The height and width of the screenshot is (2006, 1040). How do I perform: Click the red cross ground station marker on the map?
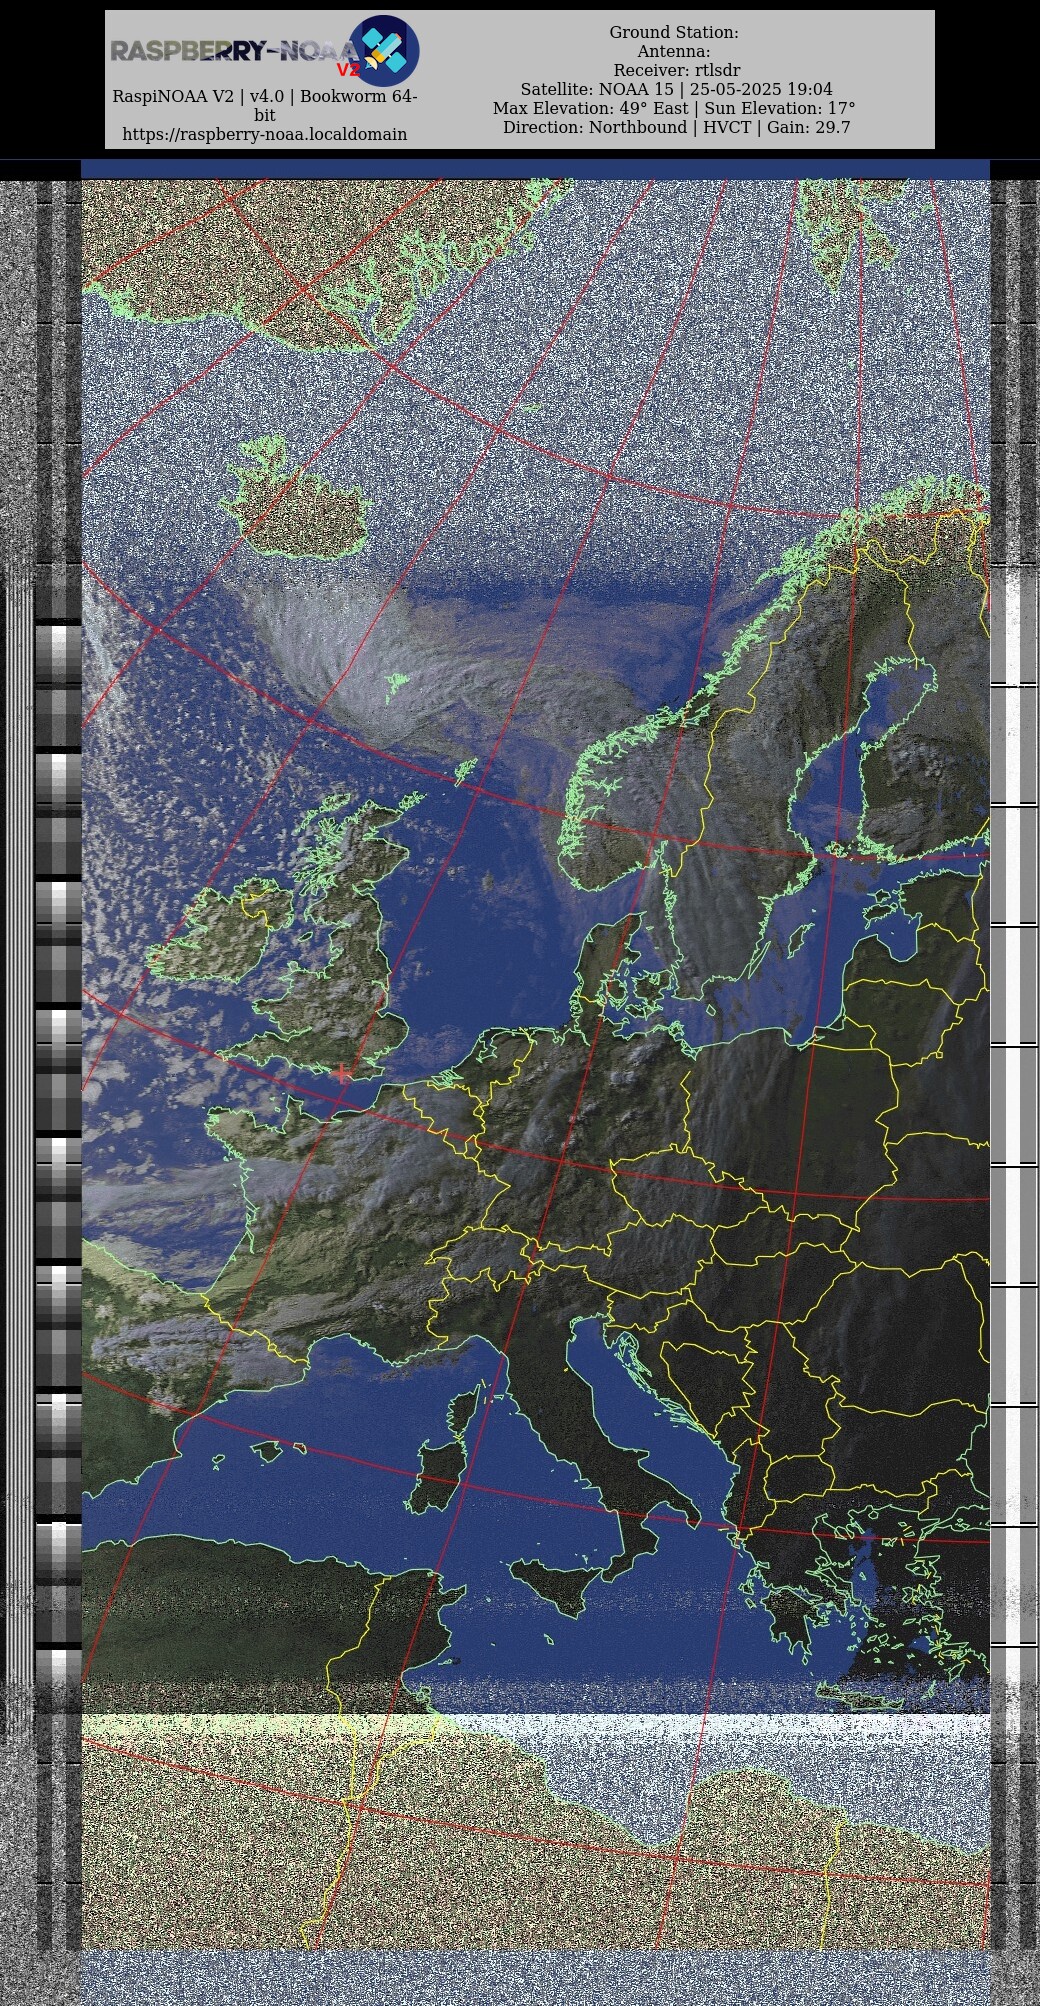click(x=342, y=1072)
